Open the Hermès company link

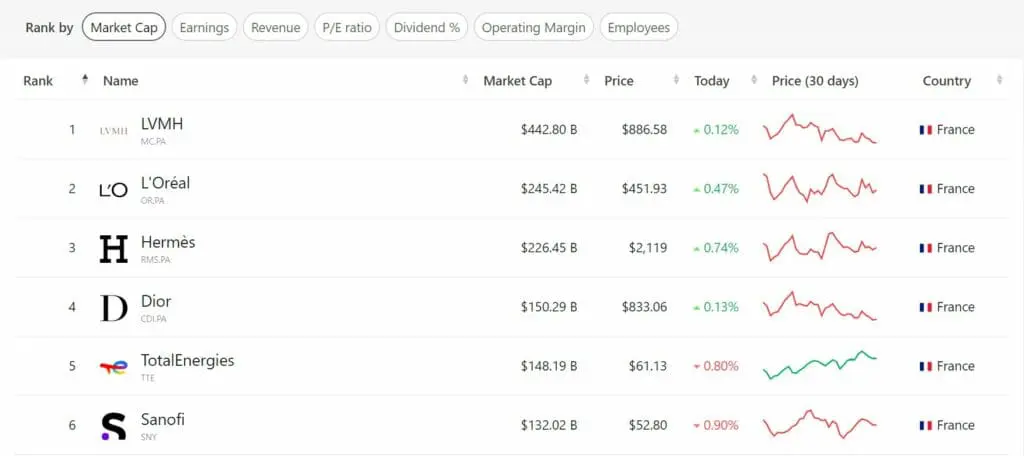(168, 242)
